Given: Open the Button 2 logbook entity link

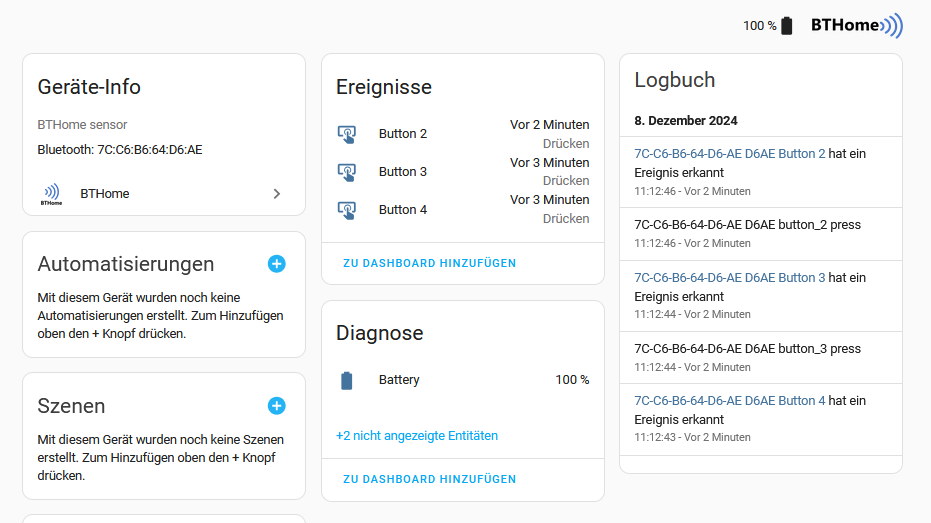Looking at the screenshot, I should [730, 154].
